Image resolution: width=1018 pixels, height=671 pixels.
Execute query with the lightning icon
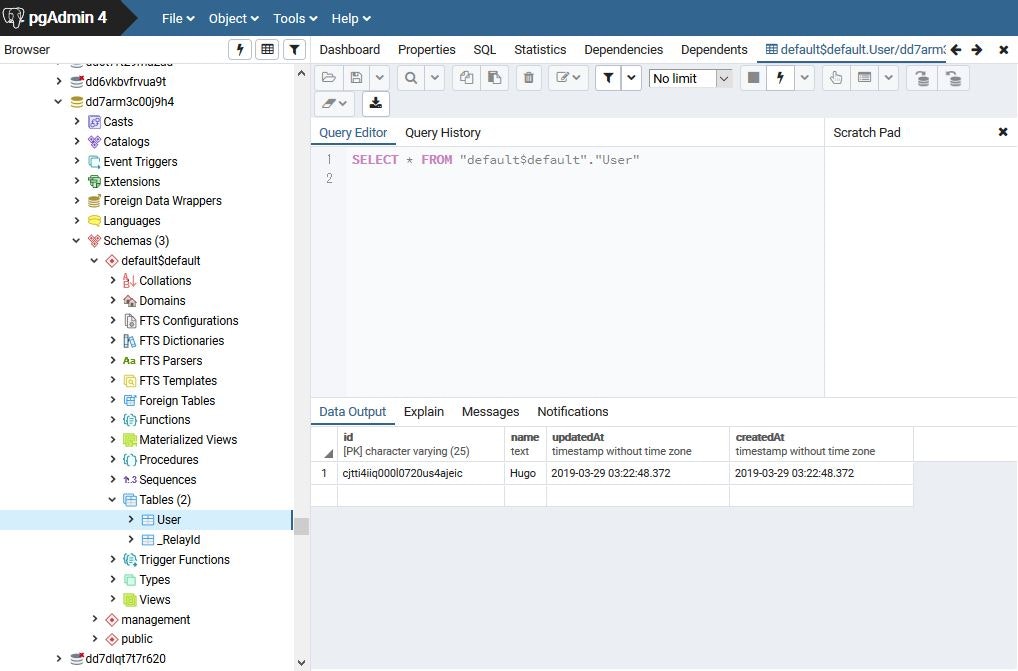[x=780, y=78]
